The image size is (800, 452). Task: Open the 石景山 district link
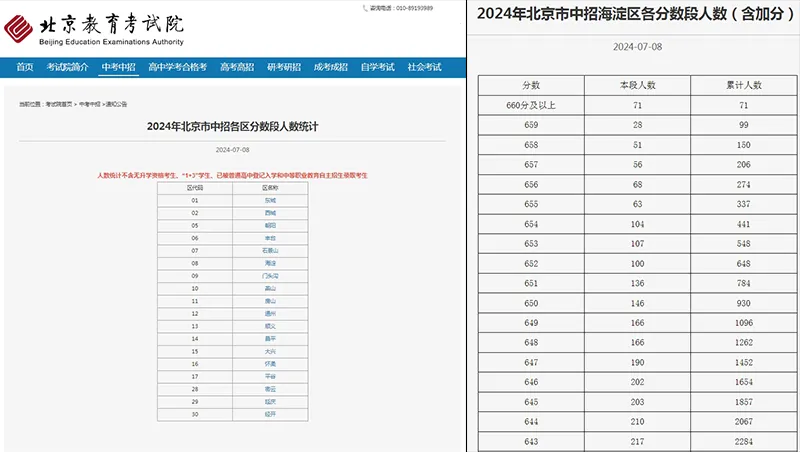coord(270,251)
